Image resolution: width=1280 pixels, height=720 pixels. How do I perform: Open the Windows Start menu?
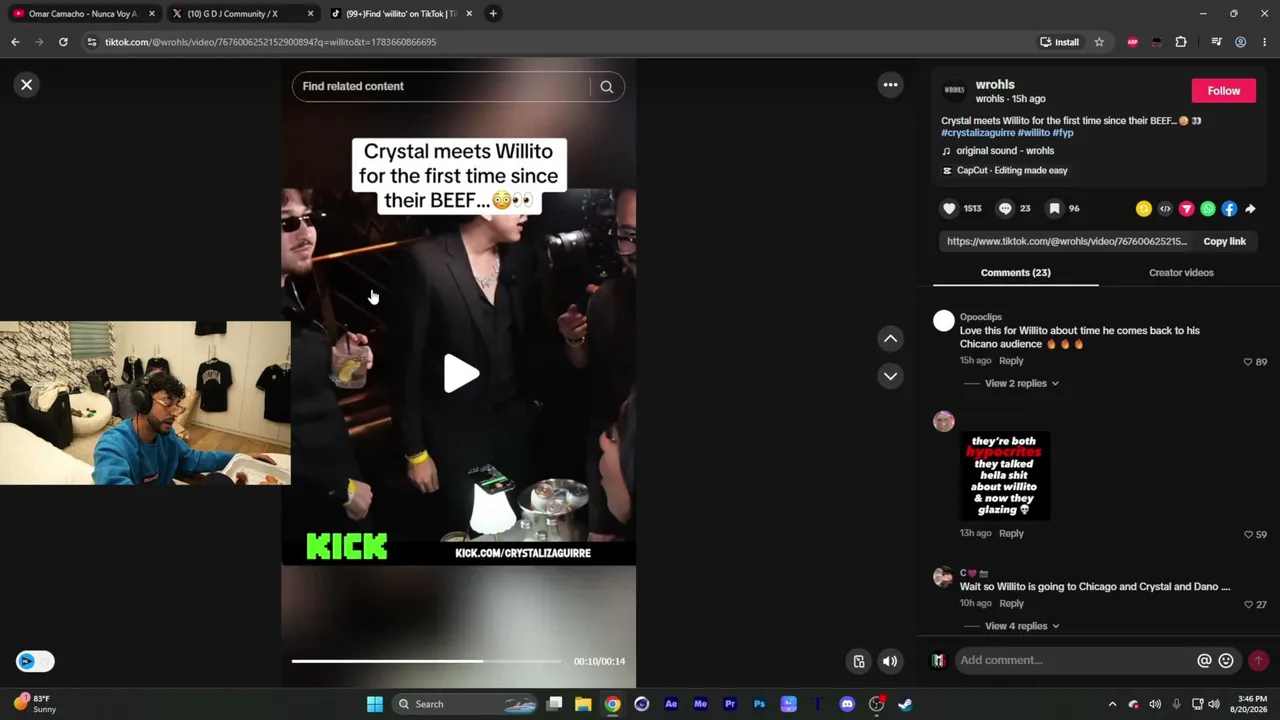(x=375, y=704)
